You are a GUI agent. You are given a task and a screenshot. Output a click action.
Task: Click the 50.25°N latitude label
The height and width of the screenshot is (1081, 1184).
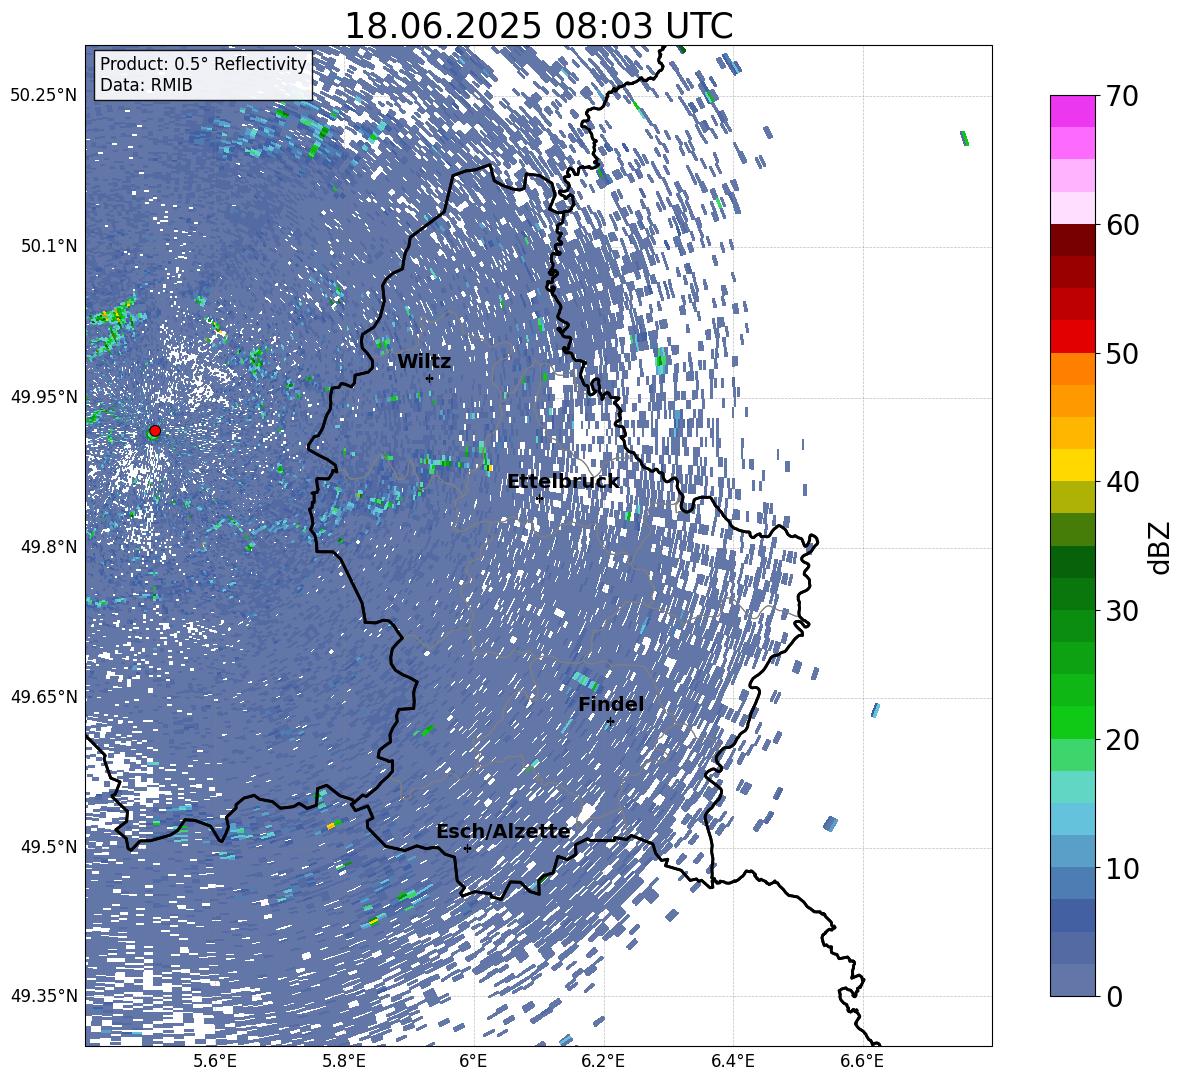[44, 96]
